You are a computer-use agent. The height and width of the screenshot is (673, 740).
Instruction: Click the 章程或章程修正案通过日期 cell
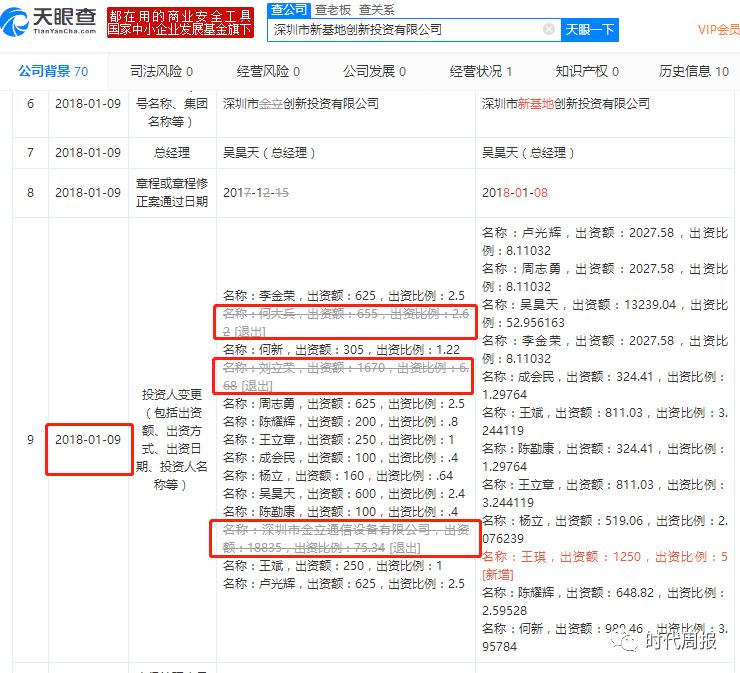tap(172, 193)
